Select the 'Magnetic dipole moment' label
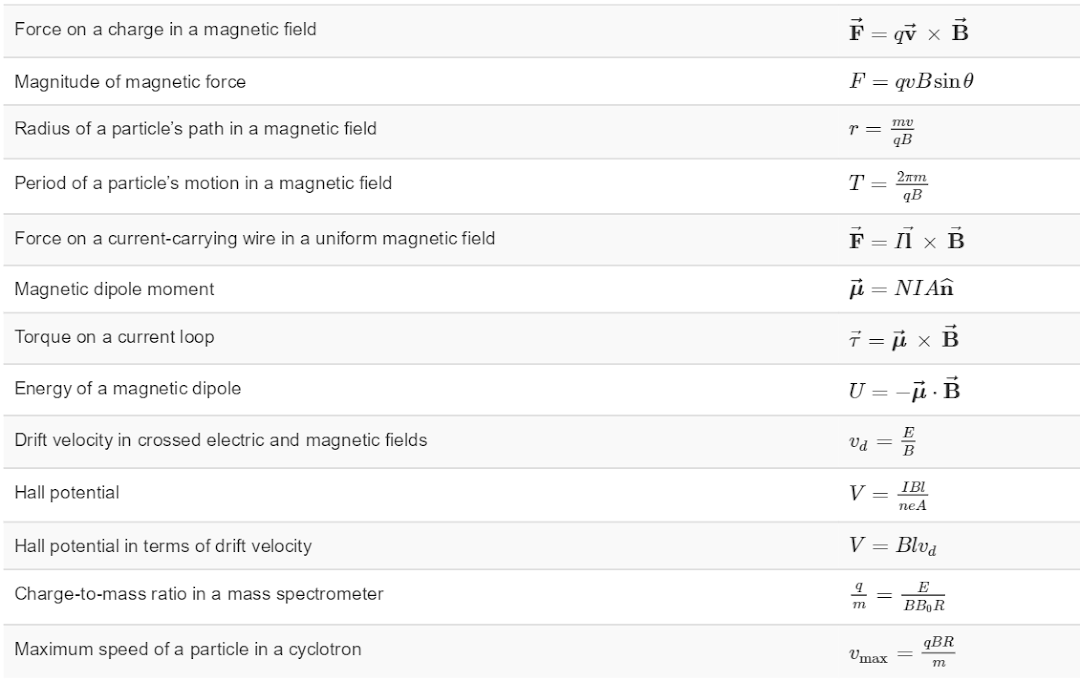Viewport: 1080px width, 682px height. tap(114, 289)
